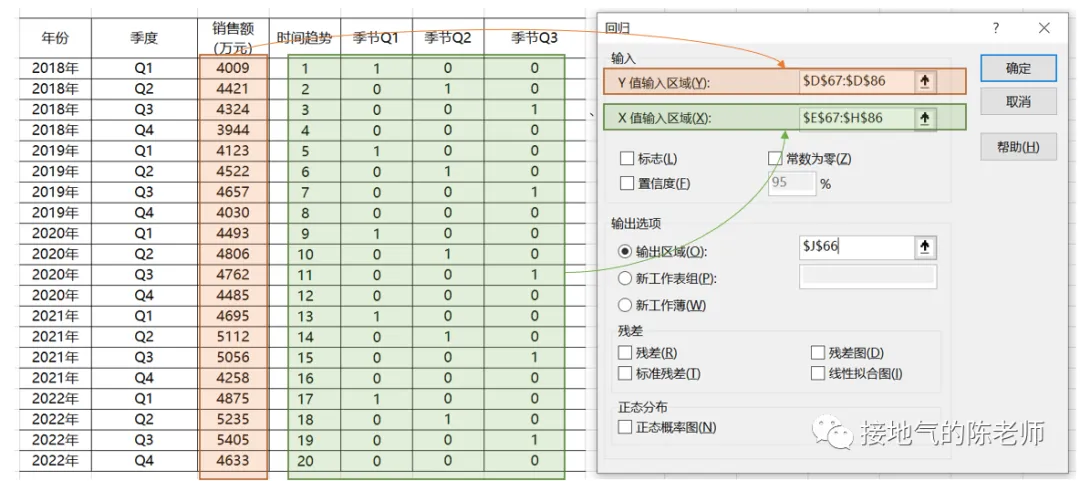The width and height of the screenshot is (1080, 481).
Task: Click the 取消 button
Action: point(1018,101)
